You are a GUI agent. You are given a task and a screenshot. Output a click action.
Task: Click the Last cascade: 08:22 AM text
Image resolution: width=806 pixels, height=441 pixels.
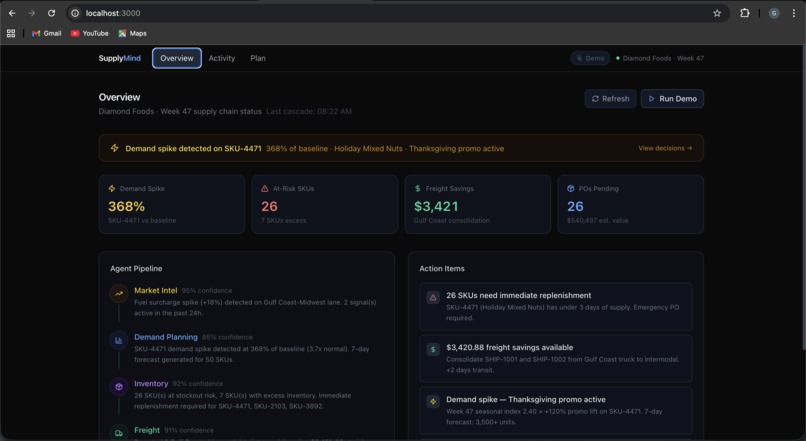point(309,111)
